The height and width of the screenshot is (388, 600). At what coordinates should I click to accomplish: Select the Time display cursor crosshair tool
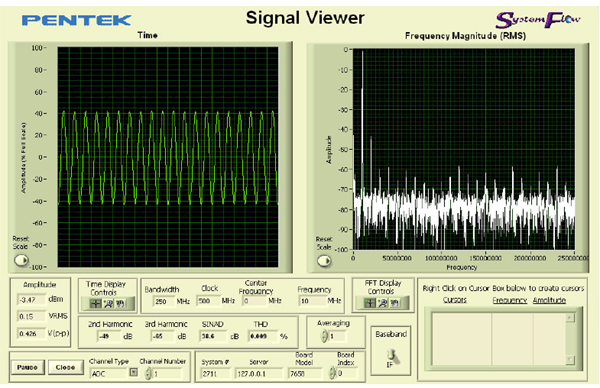(95, 303)
